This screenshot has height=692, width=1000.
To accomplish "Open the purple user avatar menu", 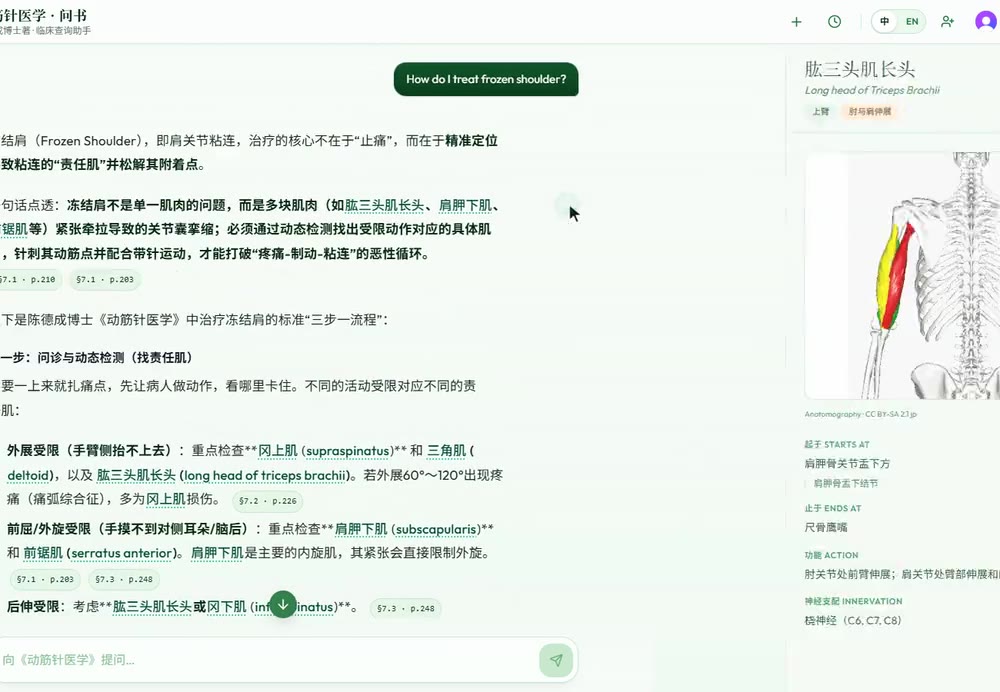I will (x=986, y=22).
